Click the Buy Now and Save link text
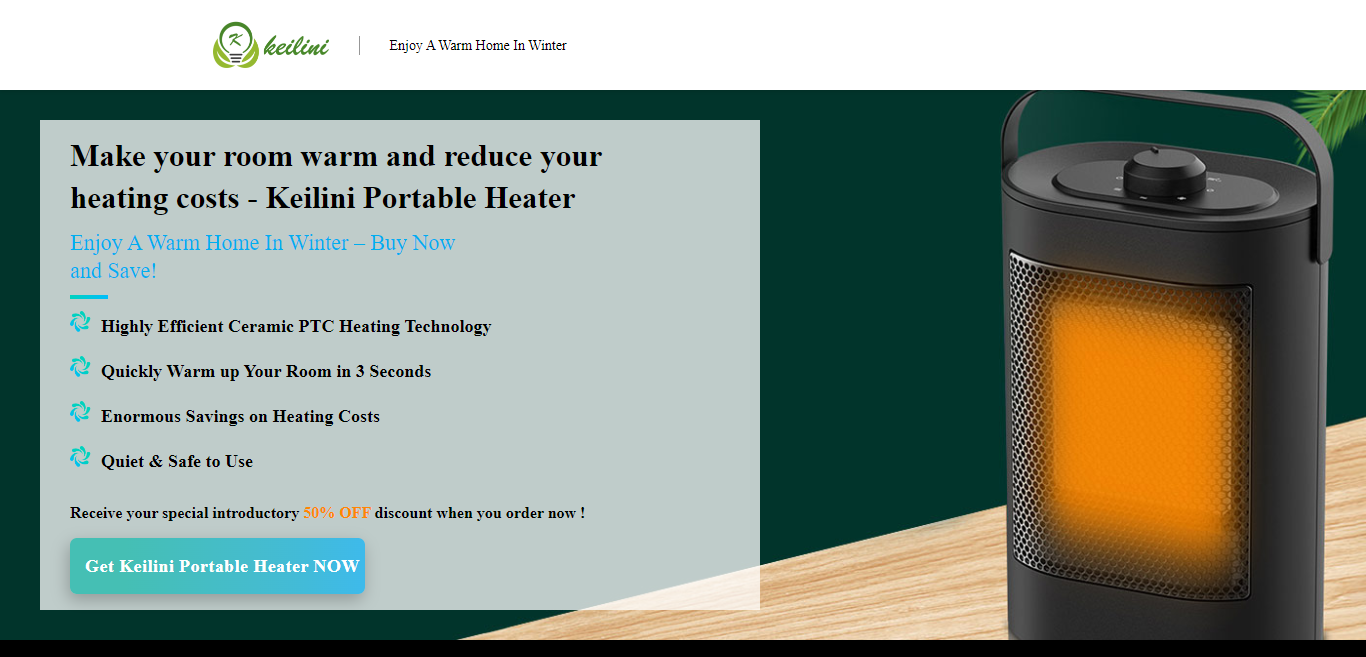Screen dimensions: 1366x657 (413, 243)
